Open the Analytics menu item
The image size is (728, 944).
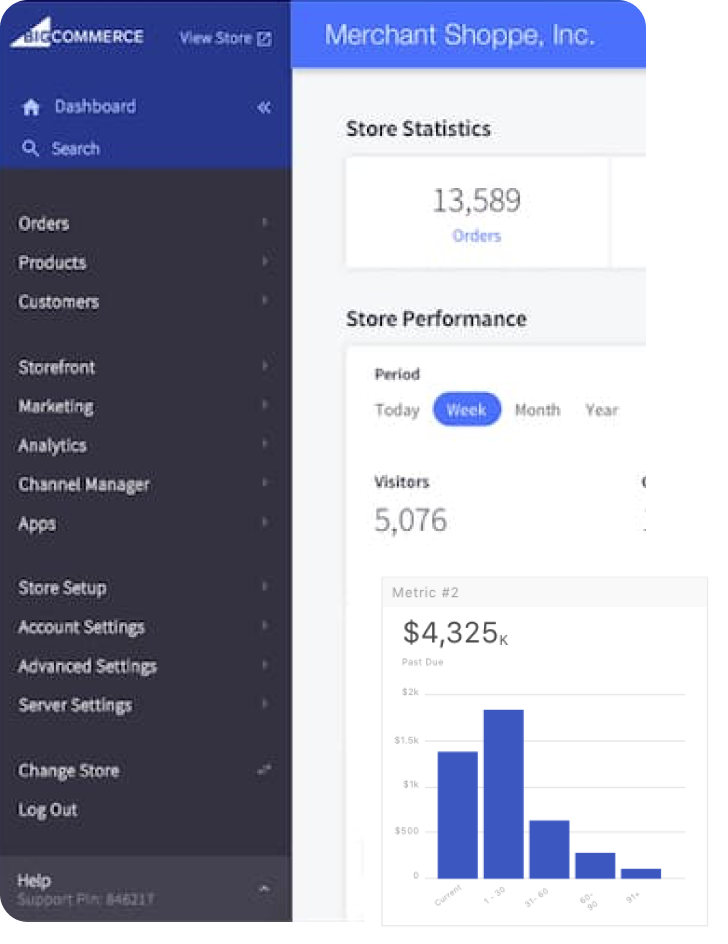point(52,445)
